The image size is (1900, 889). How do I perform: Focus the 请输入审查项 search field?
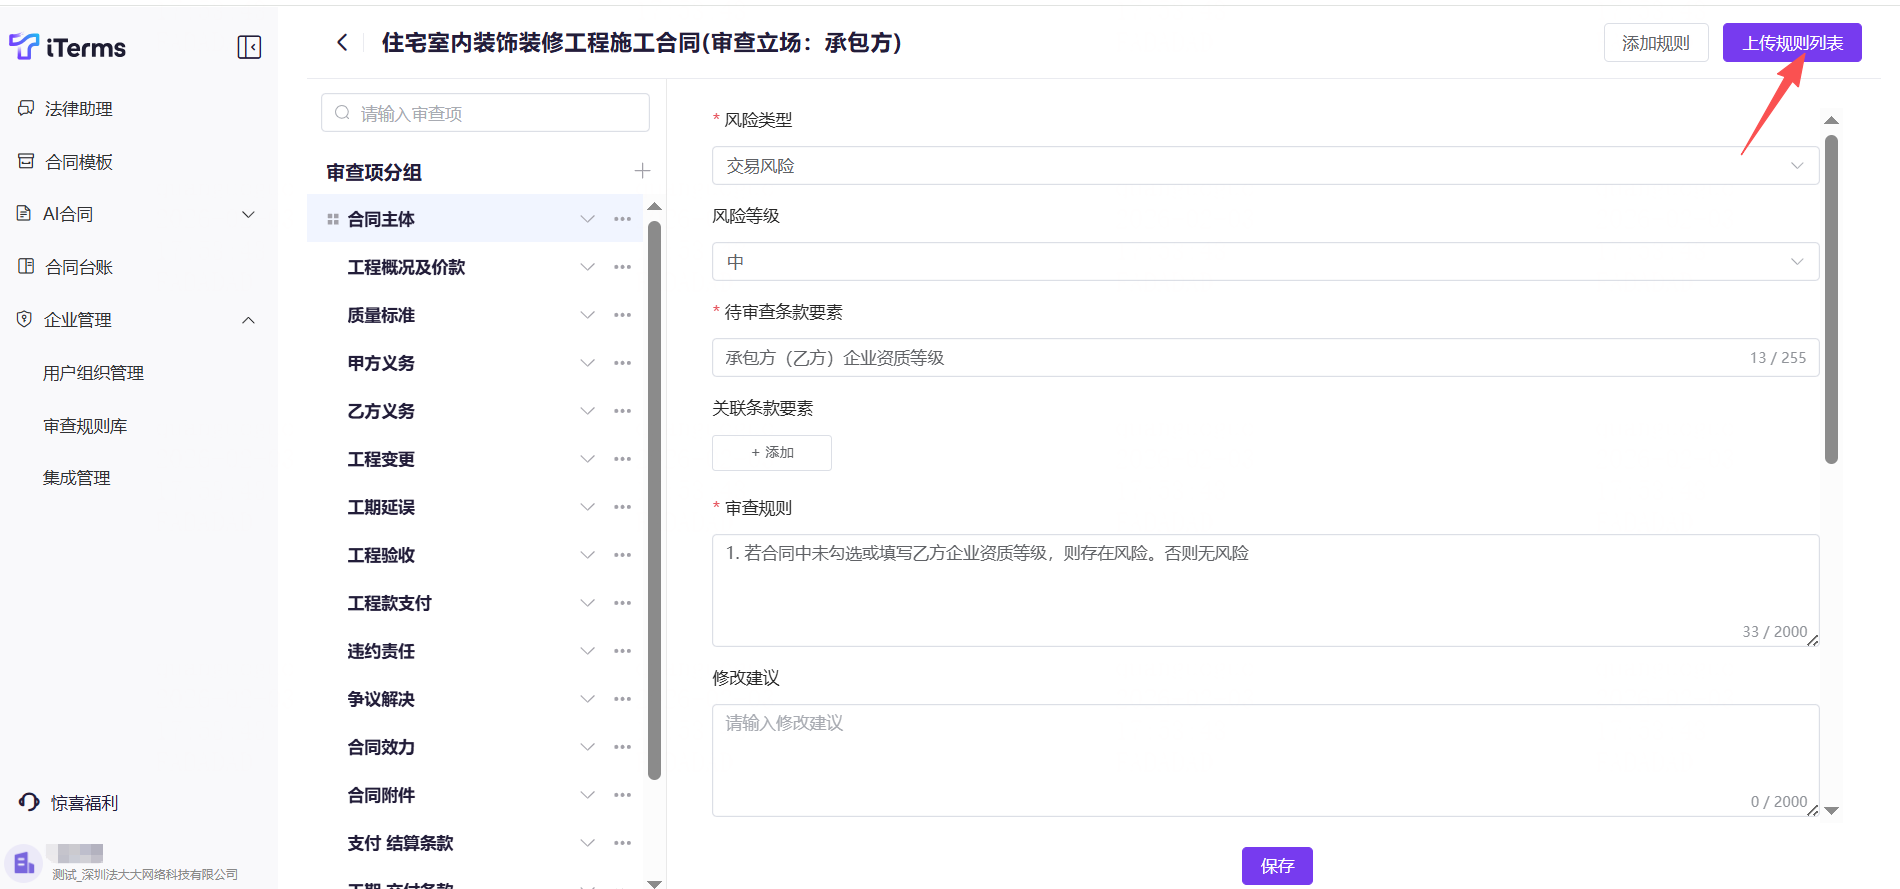485,113
